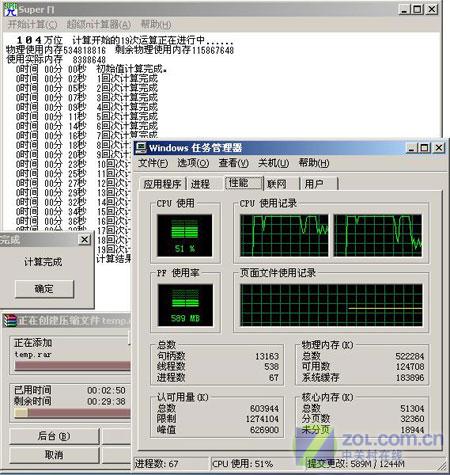Screen dimensions: 450x475
Task: Click 已用时间 value 00:02:50
Action: (x=106, y=390)
